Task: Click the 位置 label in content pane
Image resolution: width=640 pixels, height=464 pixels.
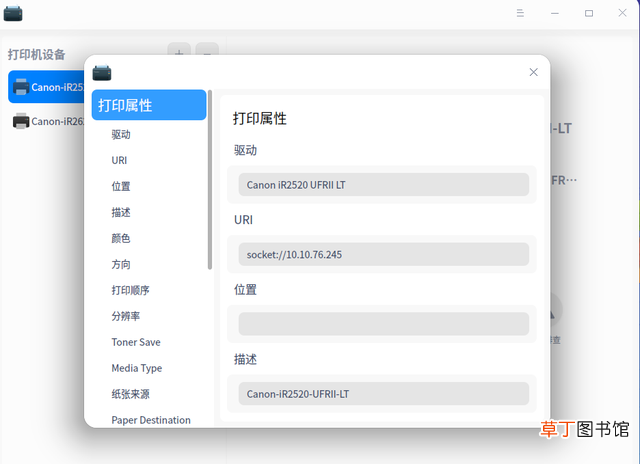Action: click(245, 290)
